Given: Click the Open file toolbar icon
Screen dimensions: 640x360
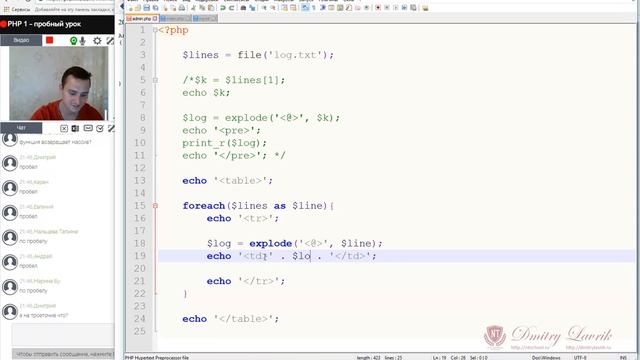Looking at the screenshot, I should 138,8.
